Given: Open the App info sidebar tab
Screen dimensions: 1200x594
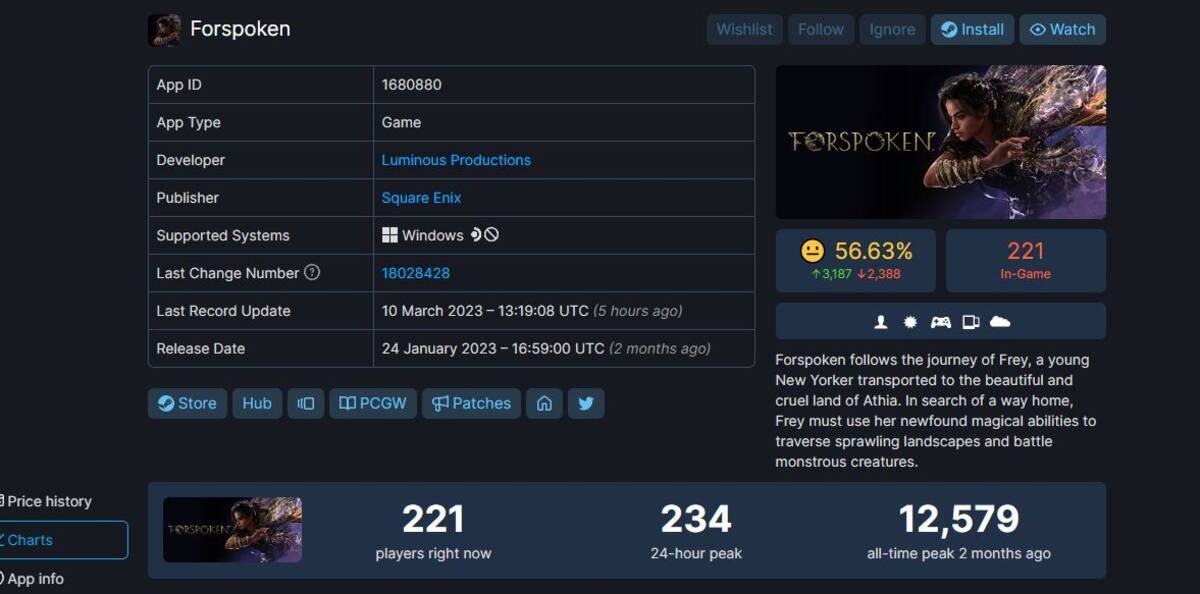Looking at the screenshot, I should pos(35,578).
